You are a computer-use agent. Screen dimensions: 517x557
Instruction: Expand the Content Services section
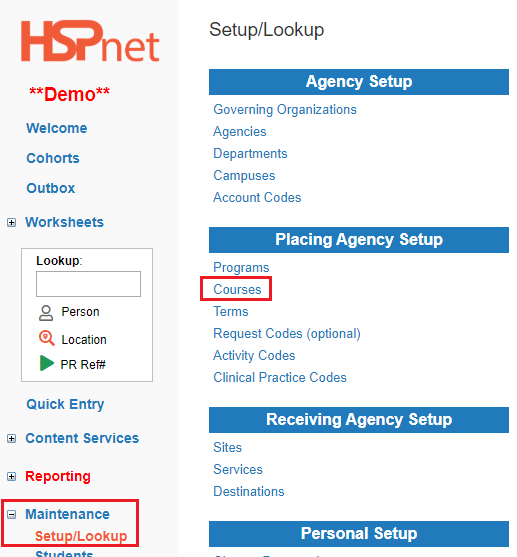point(12,439)
